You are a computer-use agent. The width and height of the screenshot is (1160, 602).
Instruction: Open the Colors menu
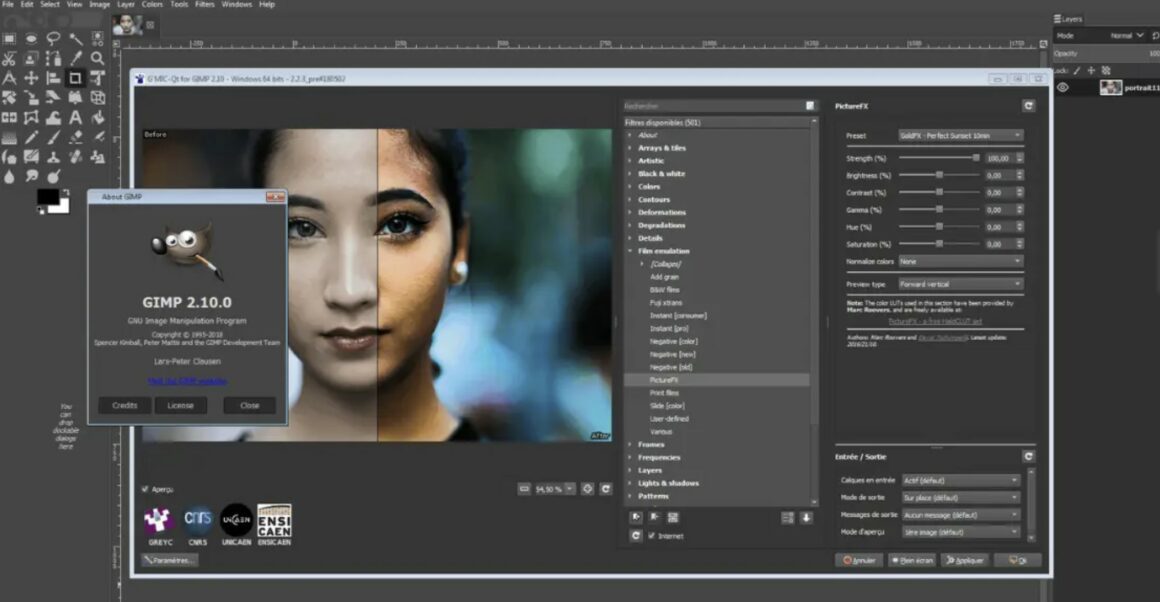click(x=152, y=4)
